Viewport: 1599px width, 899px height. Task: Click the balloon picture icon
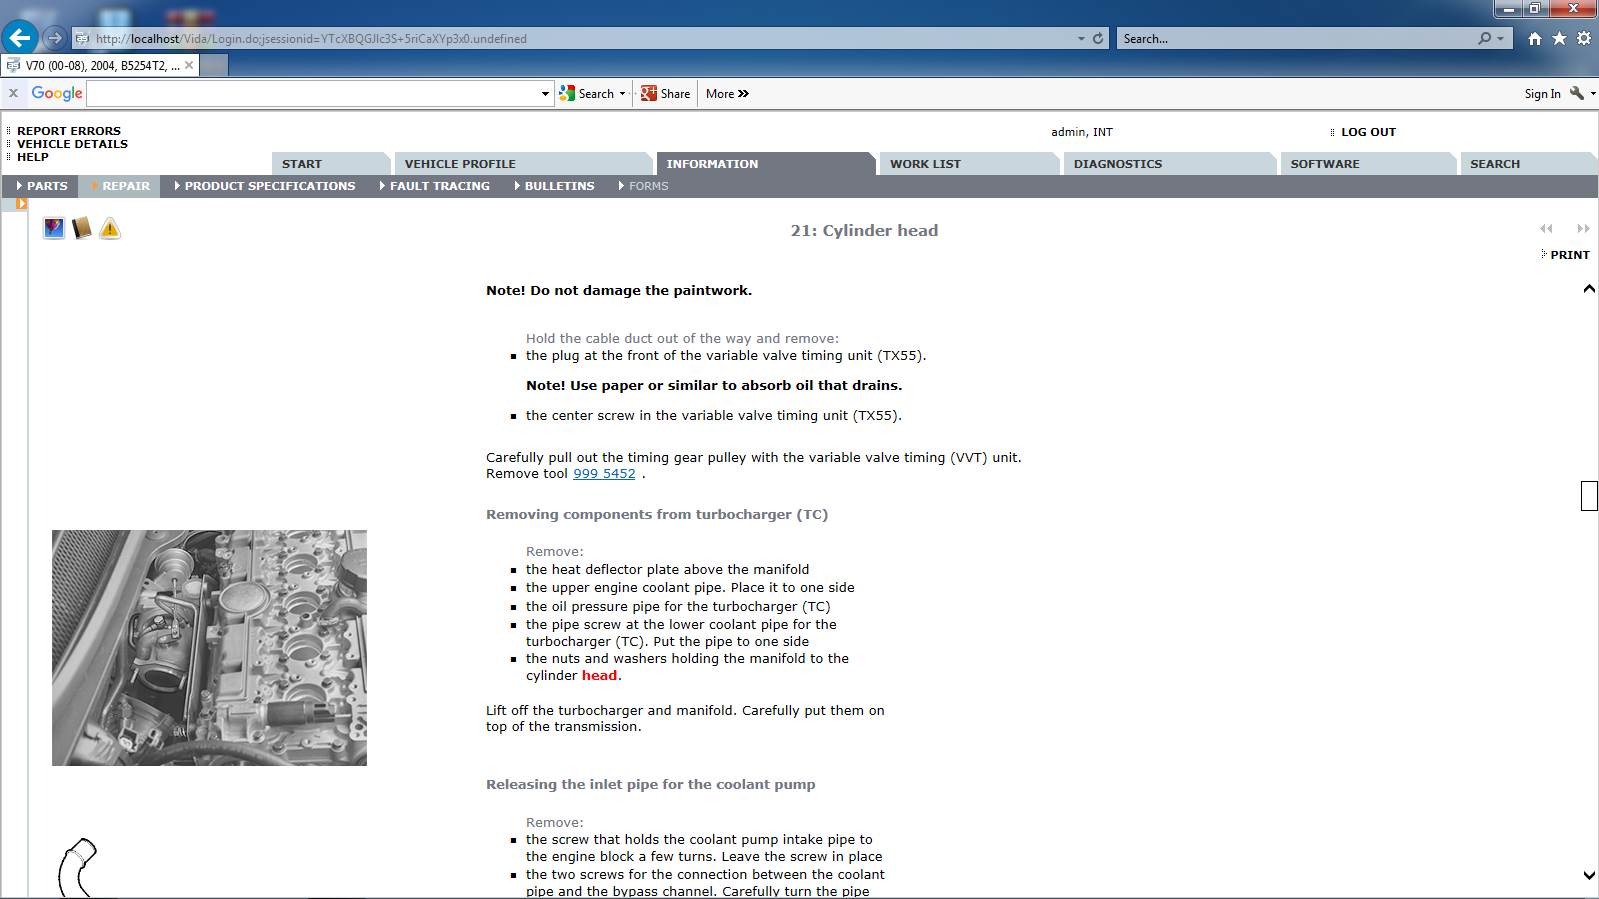click(x=54, y=229)
